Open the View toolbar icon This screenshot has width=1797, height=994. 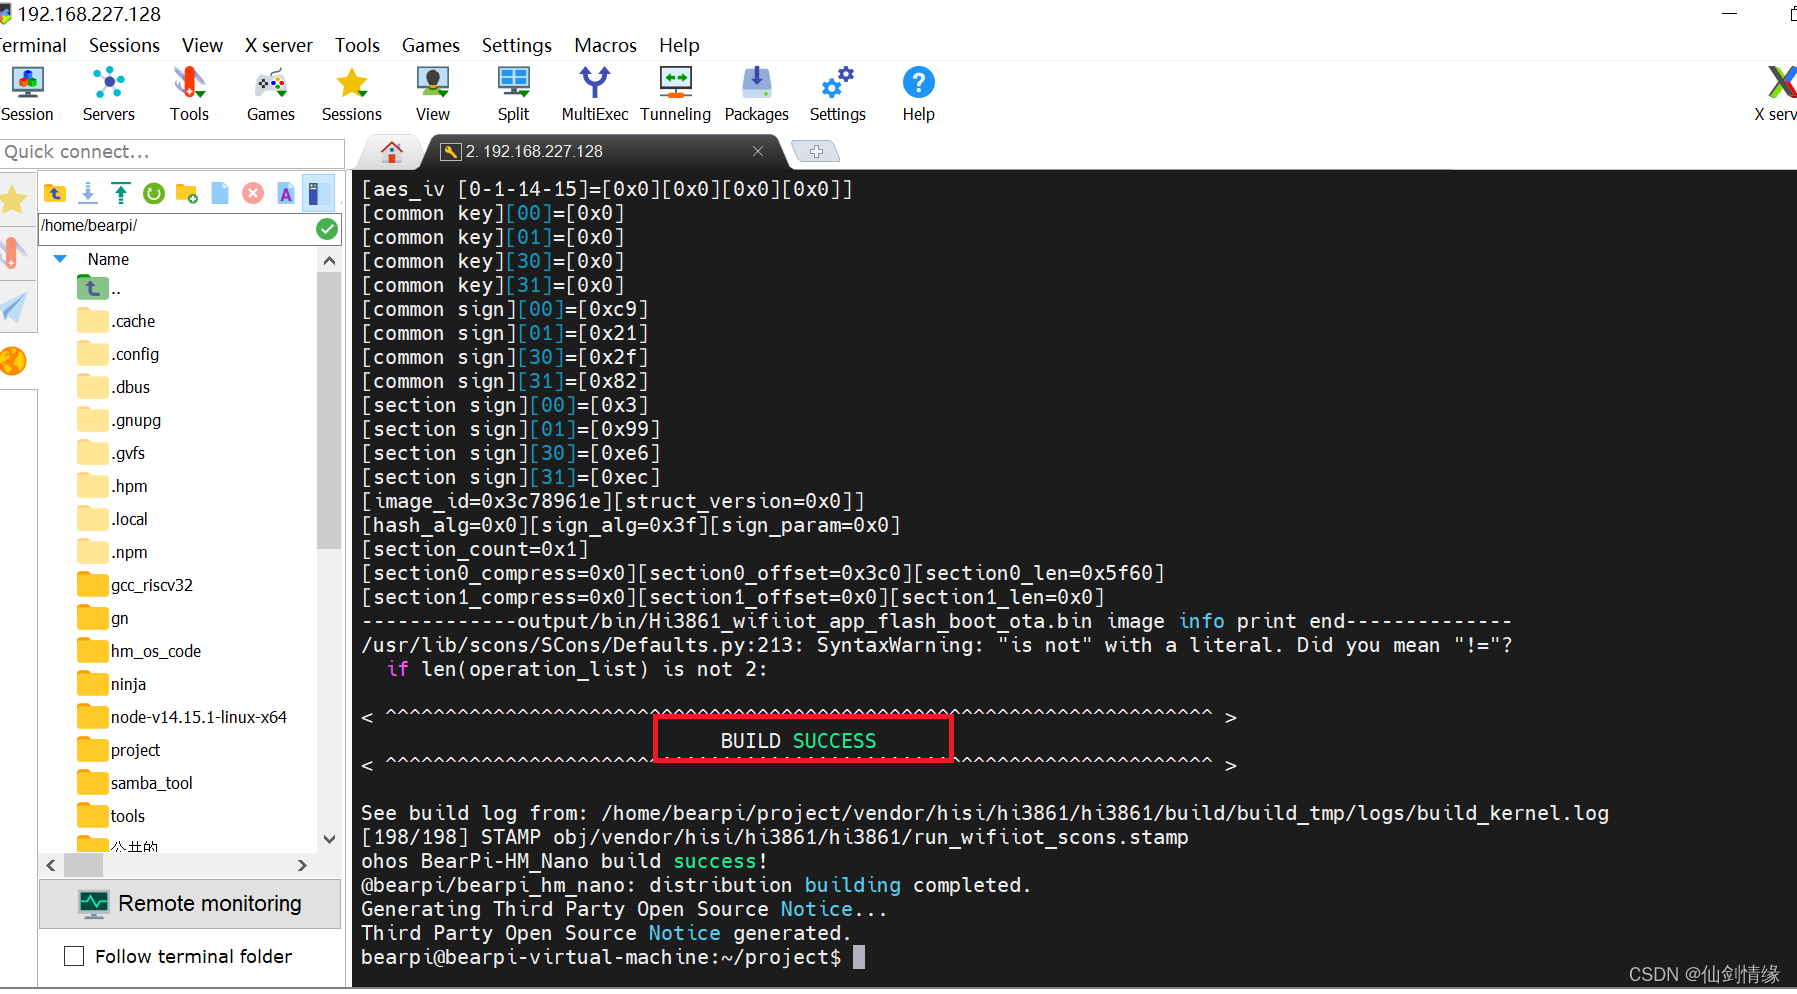pyautogui.click(x=433, y=94)
